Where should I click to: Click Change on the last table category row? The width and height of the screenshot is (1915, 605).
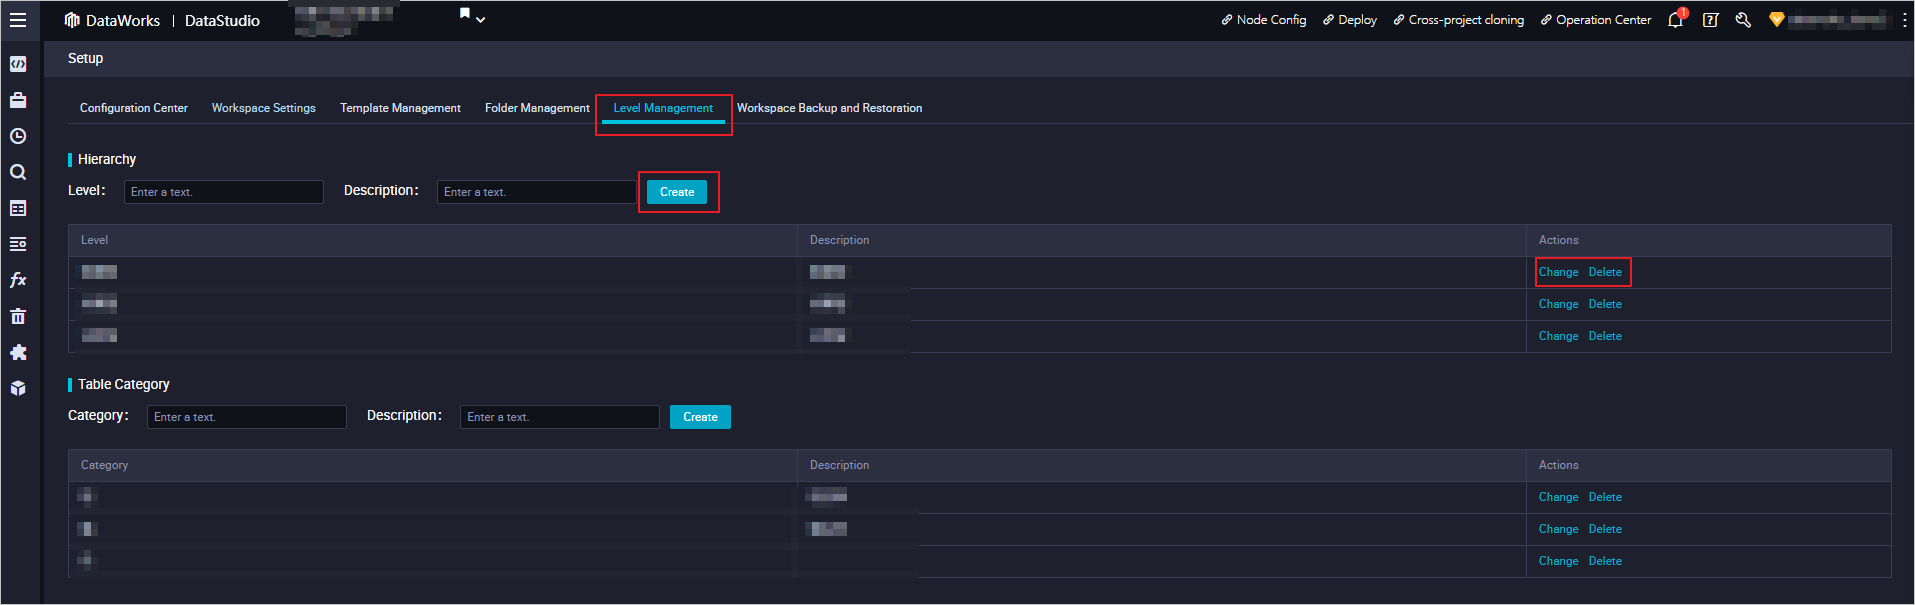coord(1558,561)
